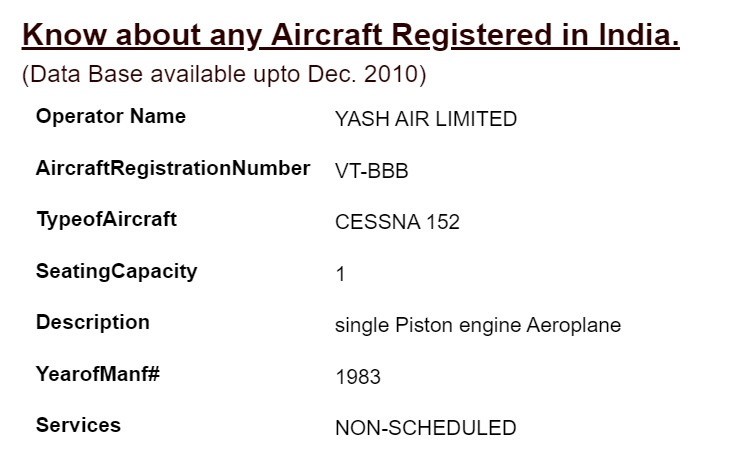This screenshot has height=462, width=732.
Task: Click the 'YearofManf#' label
Action: pyautogui.click(x=98, y=374)
